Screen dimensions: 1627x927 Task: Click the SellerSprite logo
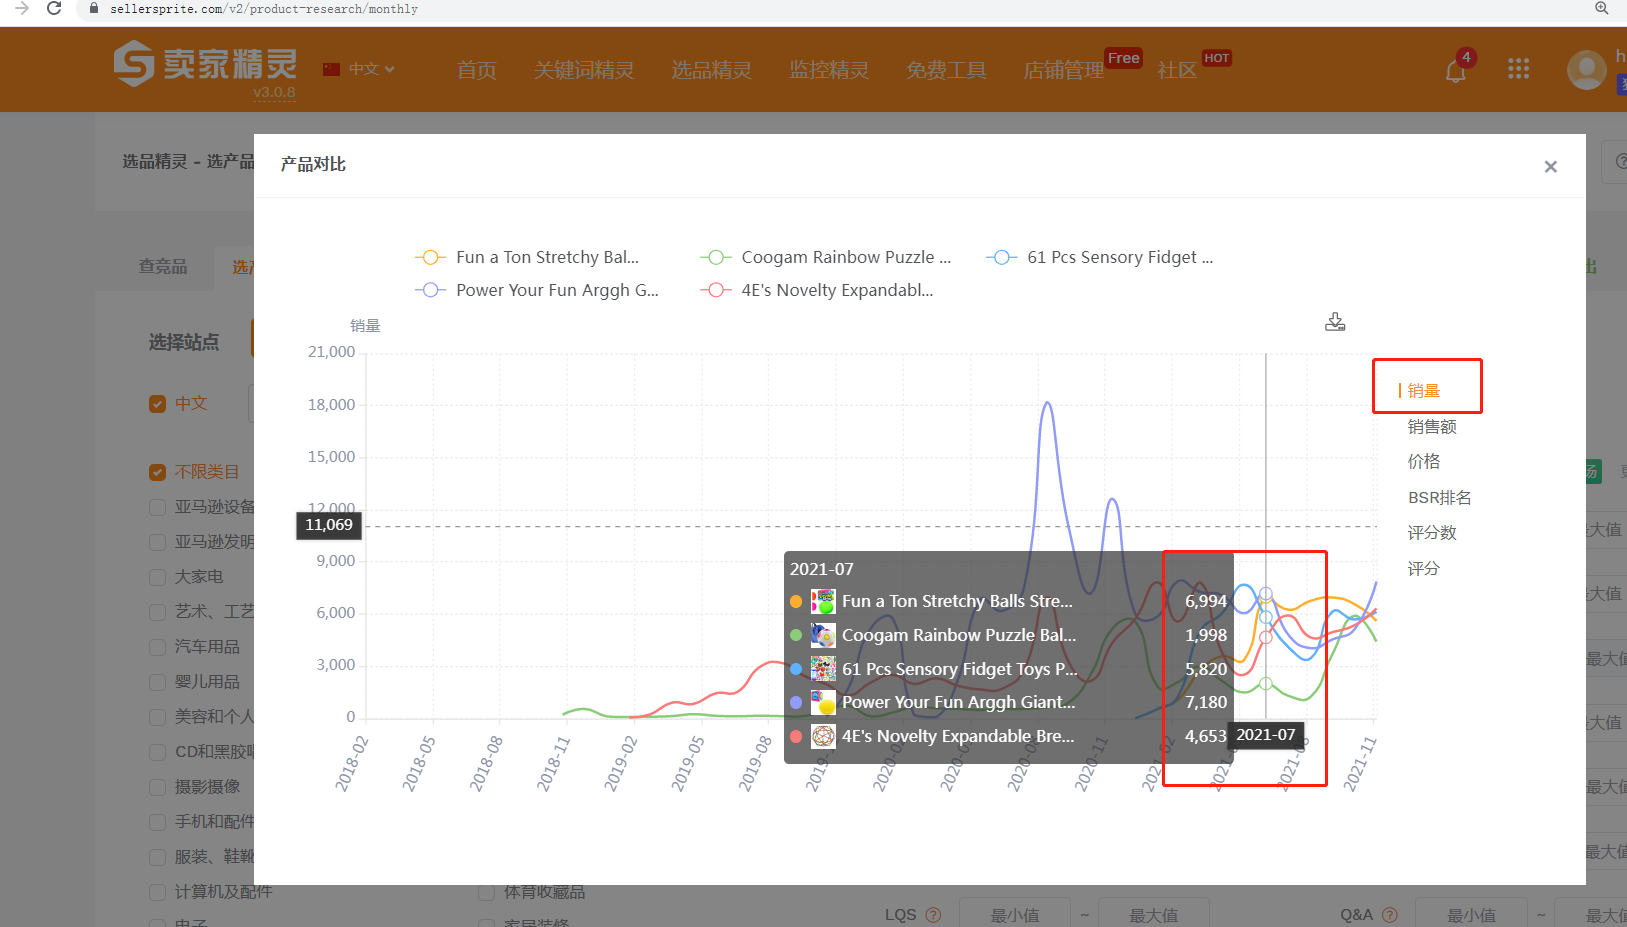[205, 65]
